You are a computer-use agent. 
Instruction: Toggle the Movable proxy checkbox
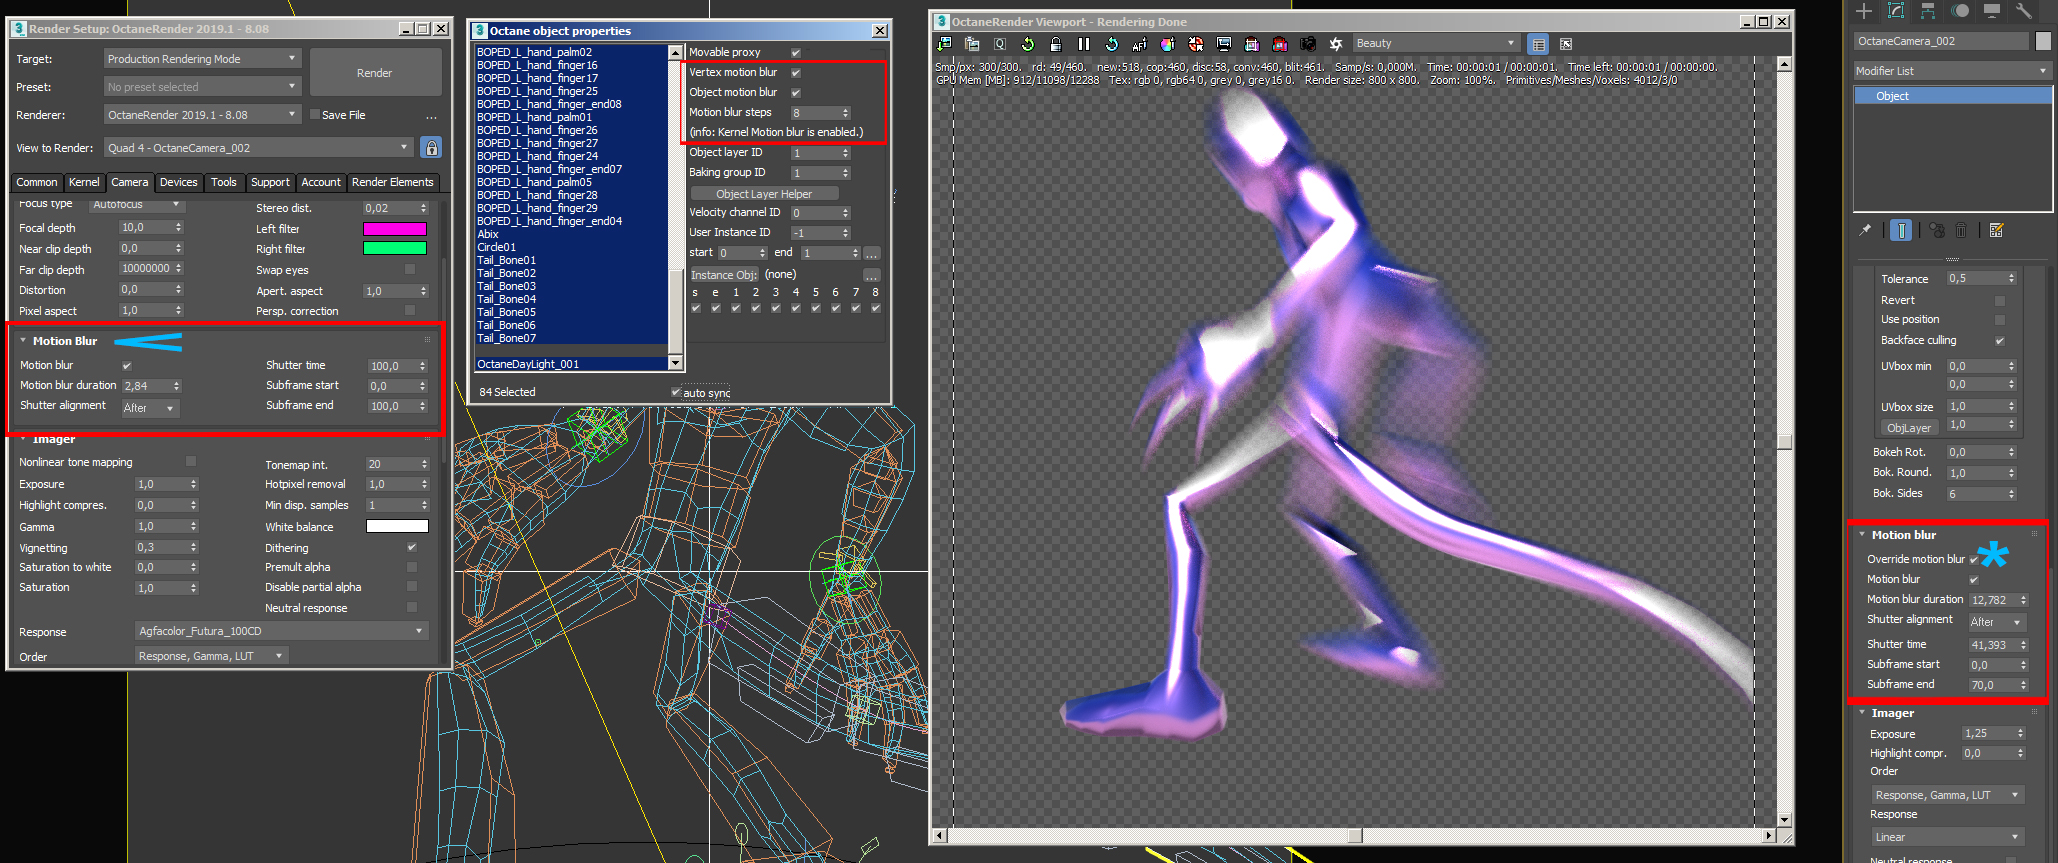pos(796,53)
